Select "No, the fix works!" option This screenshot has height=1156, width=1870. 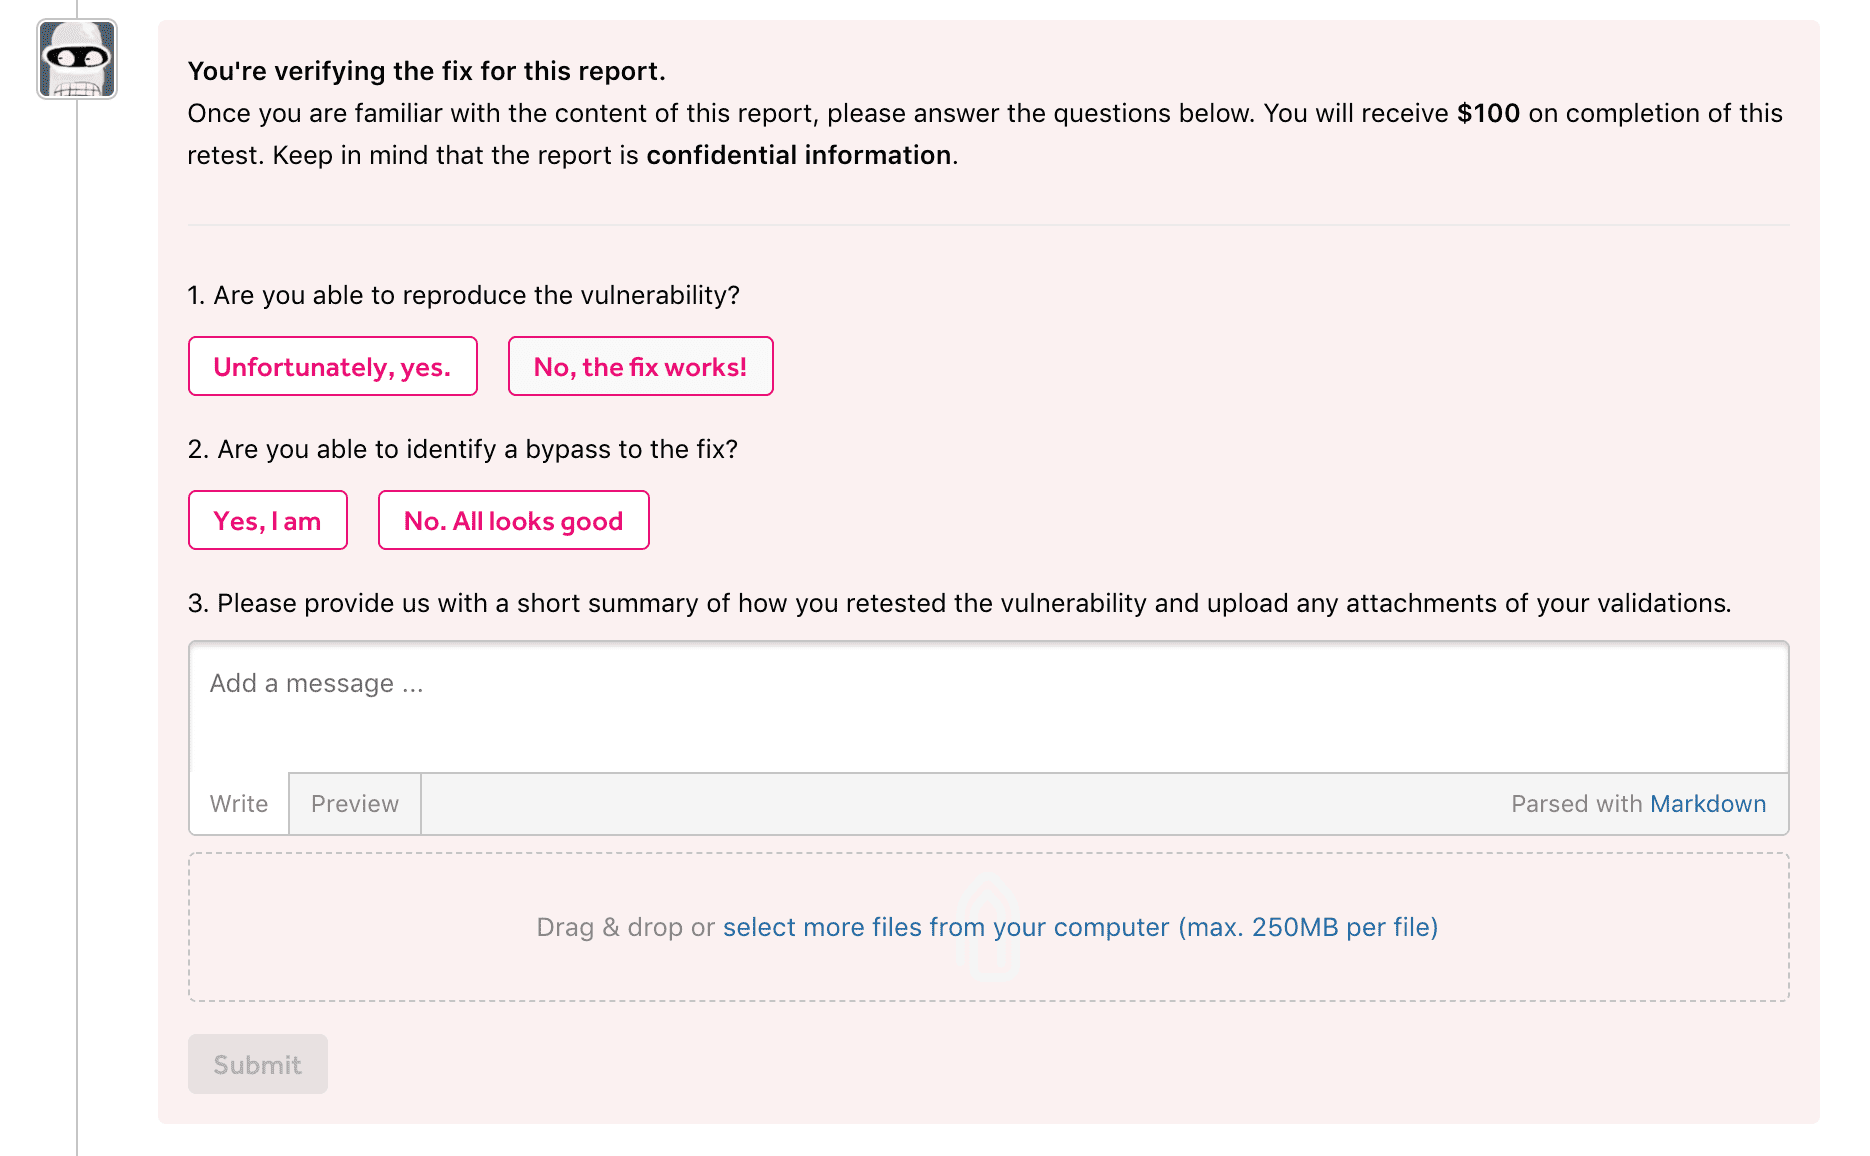pyautogui.click(x=640, y=367)
